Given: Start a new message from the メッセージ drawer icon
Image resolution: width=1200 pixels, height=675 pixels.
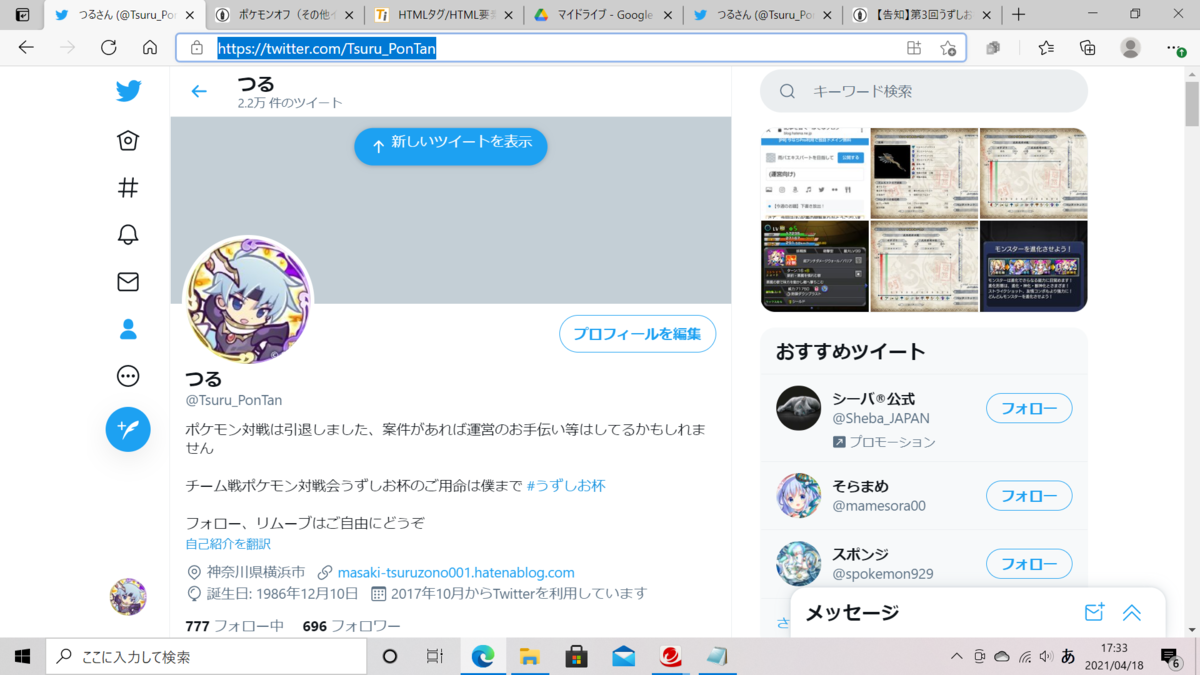Looking at the screenshot, I should (x=1094, y=612).
